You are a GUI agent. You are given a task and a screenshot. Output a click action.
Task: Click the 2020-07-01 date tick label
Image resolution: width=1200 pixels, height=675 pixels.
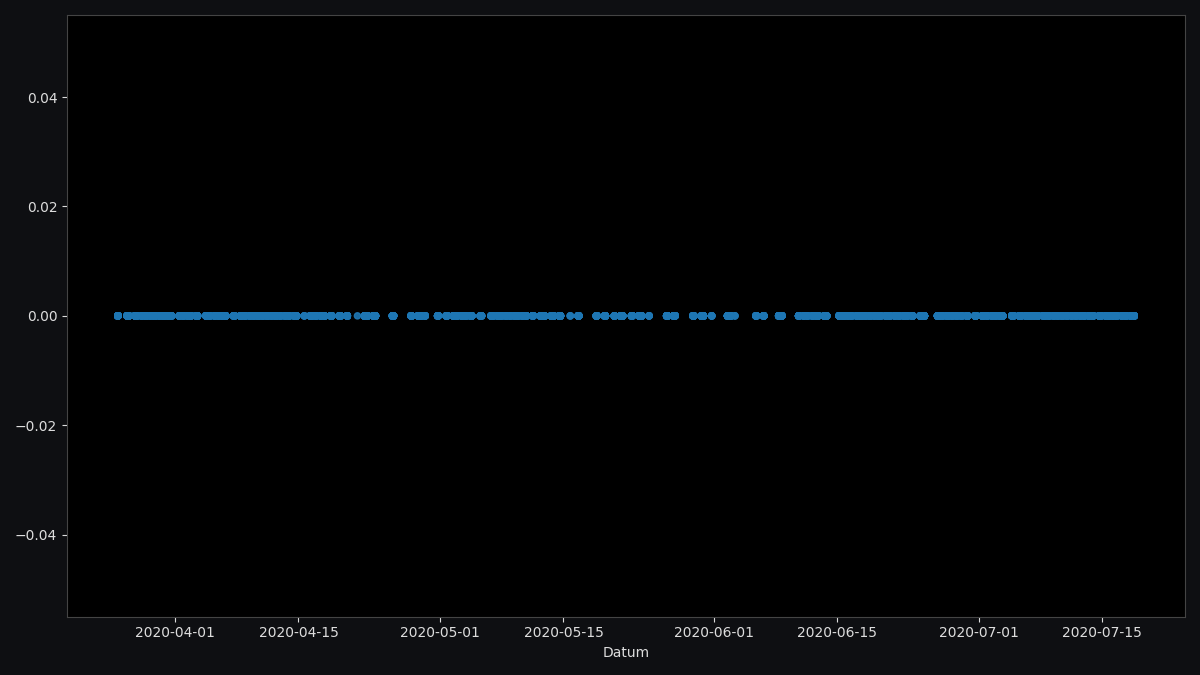click(x=979, y=632)
